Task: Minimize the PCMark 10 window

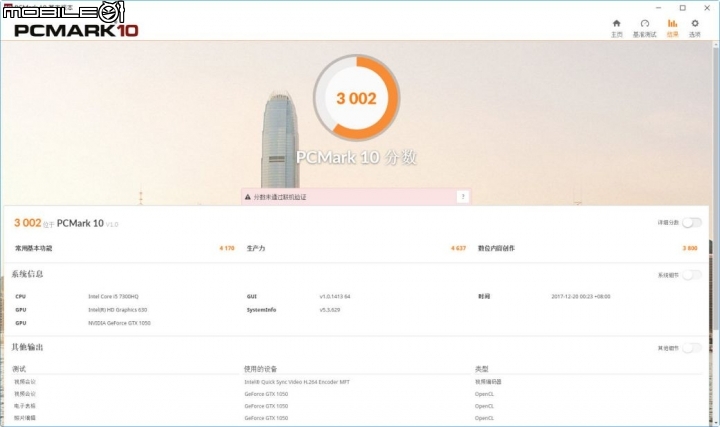Action: click(658, 8)
